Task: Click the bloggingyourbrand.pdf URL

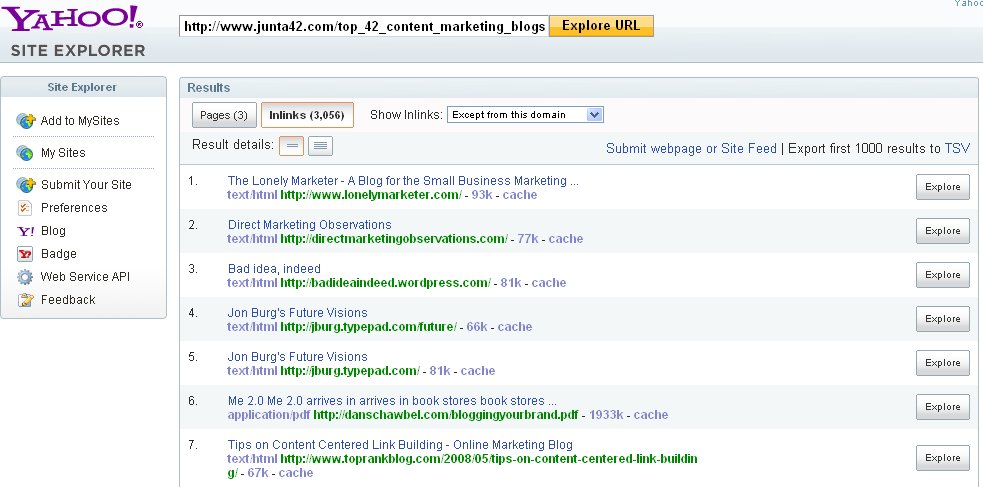Action: (x=446, y=415)
